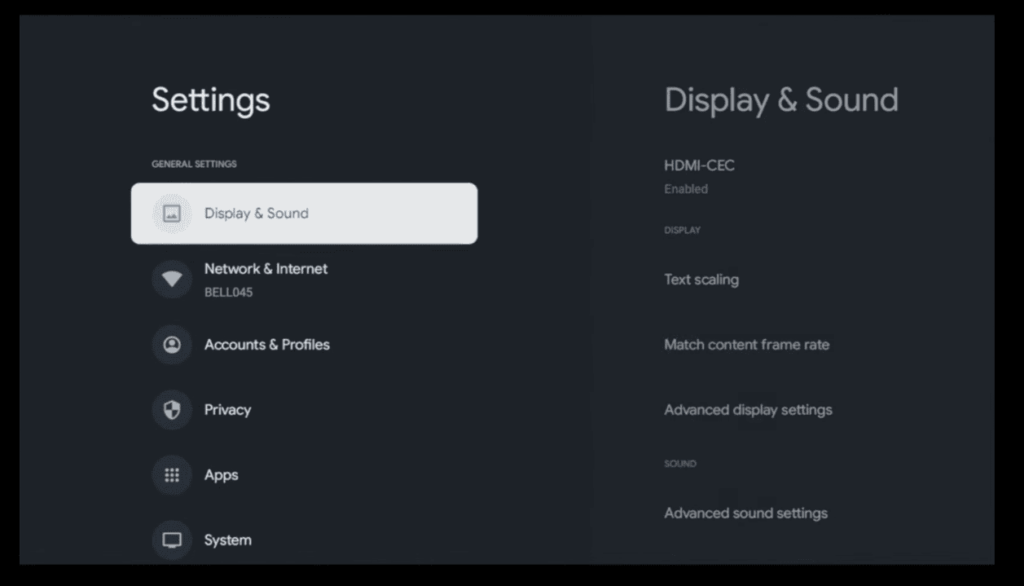Click the GENERAL SETTINGS section label
The width and height of the screenshot is (1024, 586).
194,164
